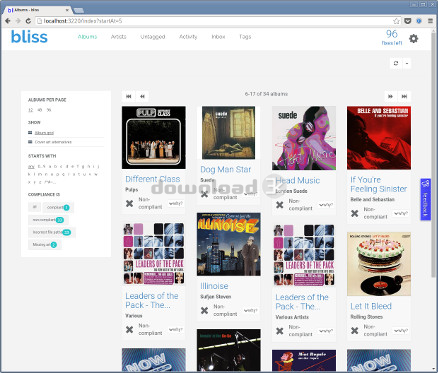
Task: Bookmark this page with star icon
Action: pos(396,21)
